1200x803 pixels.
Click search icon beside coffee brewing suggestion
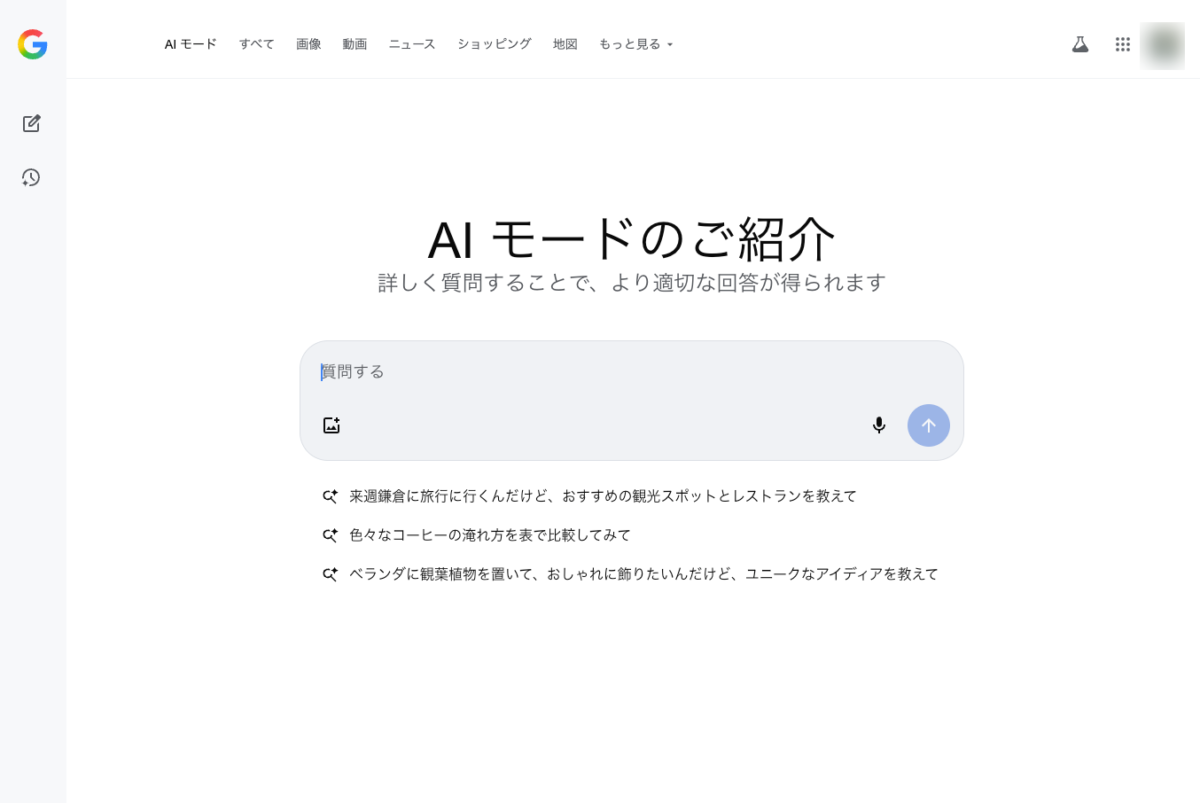330,535
